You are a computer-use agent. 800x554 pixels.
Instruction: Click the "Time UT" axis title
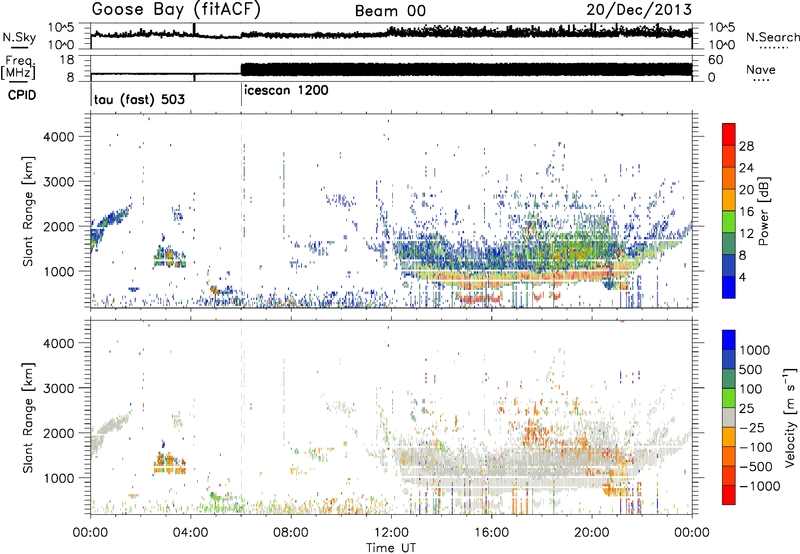click(x=391, y=548)
